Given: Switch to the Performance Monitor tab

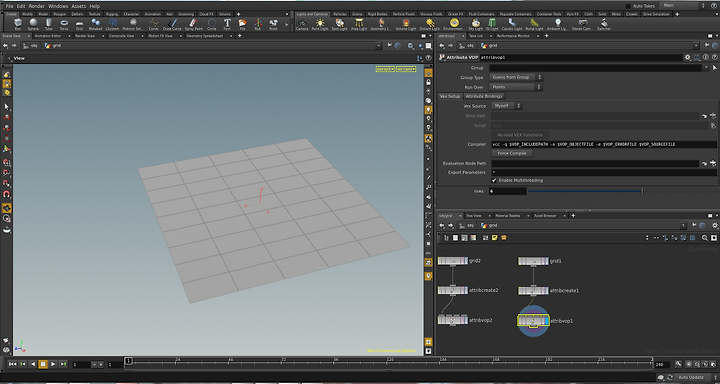Looking at the screenshot, I should coord(513,35).
